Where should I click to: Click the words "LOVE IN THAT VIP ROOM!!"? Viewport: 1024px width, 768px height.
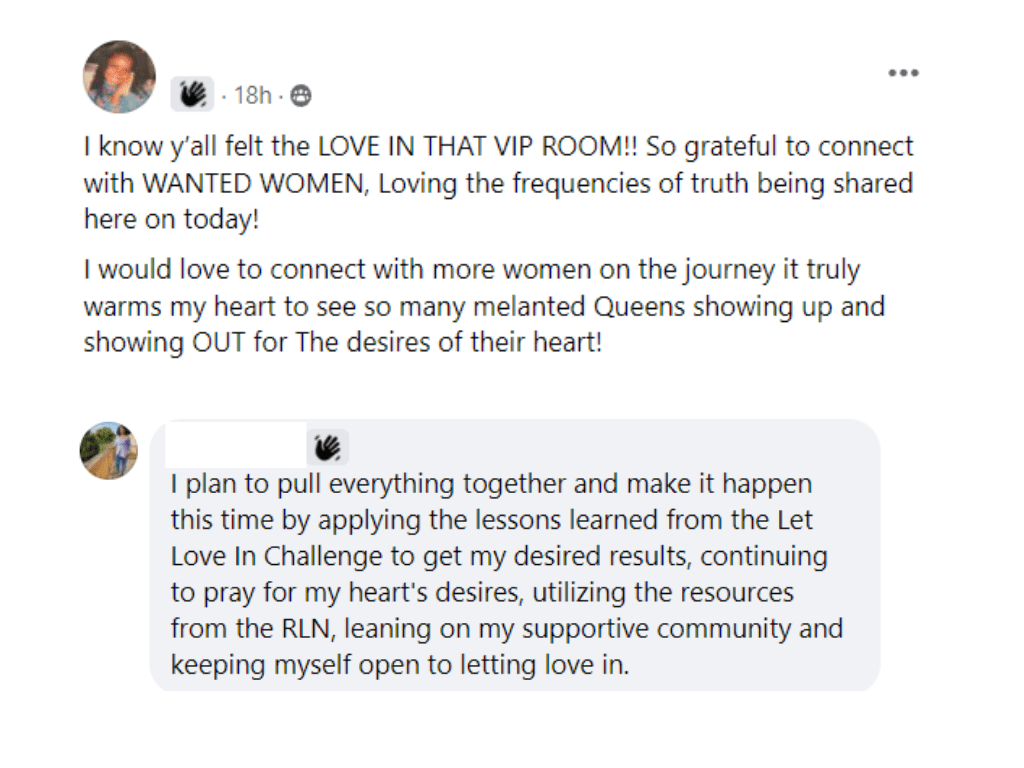pyautogui.click(x=478, y=147)
